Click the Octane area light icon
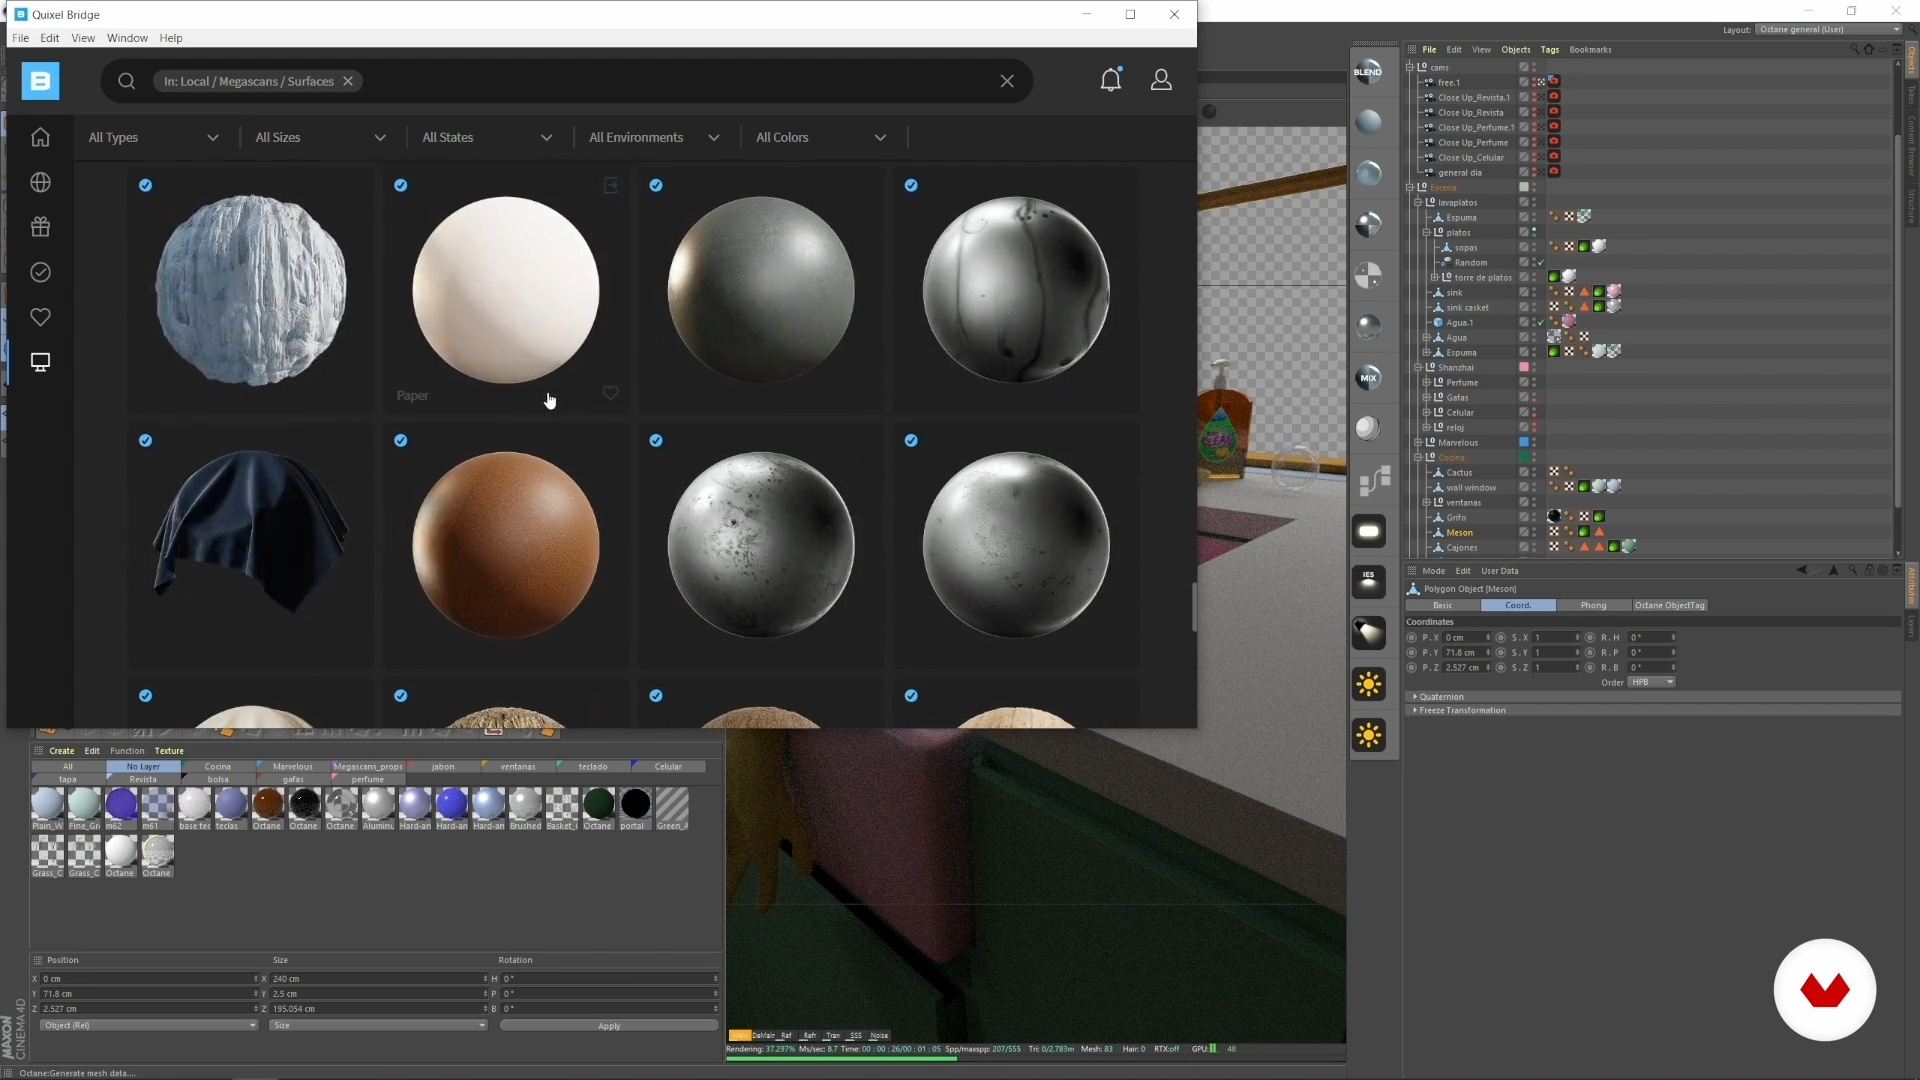Viewport: 1920px width, 1080px height. point(1368,531)
